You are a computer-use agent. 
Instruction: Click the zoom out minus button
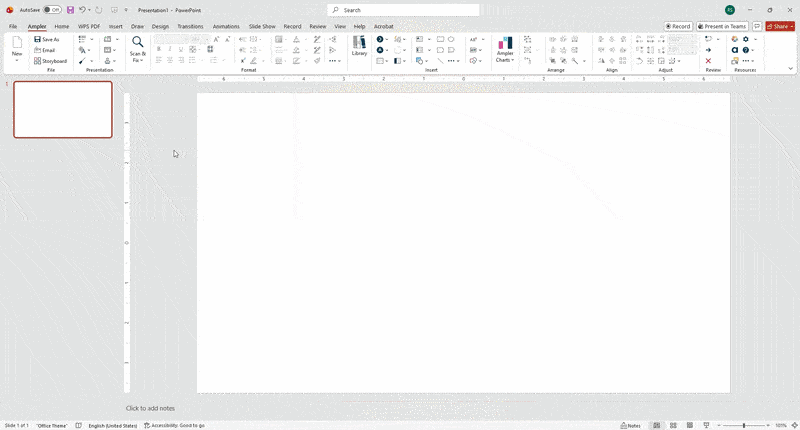tap(719, 425)
